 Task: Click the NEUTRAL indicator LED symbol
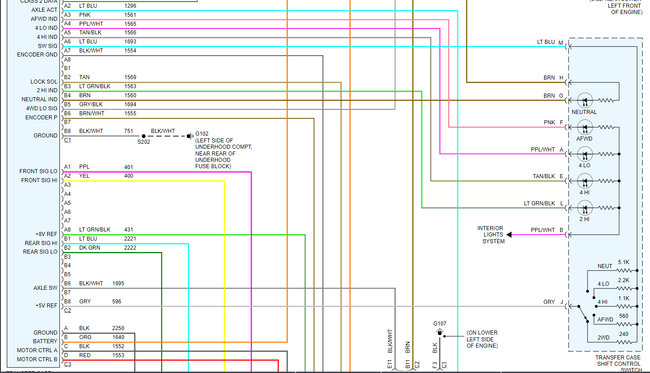pos(585,100)
